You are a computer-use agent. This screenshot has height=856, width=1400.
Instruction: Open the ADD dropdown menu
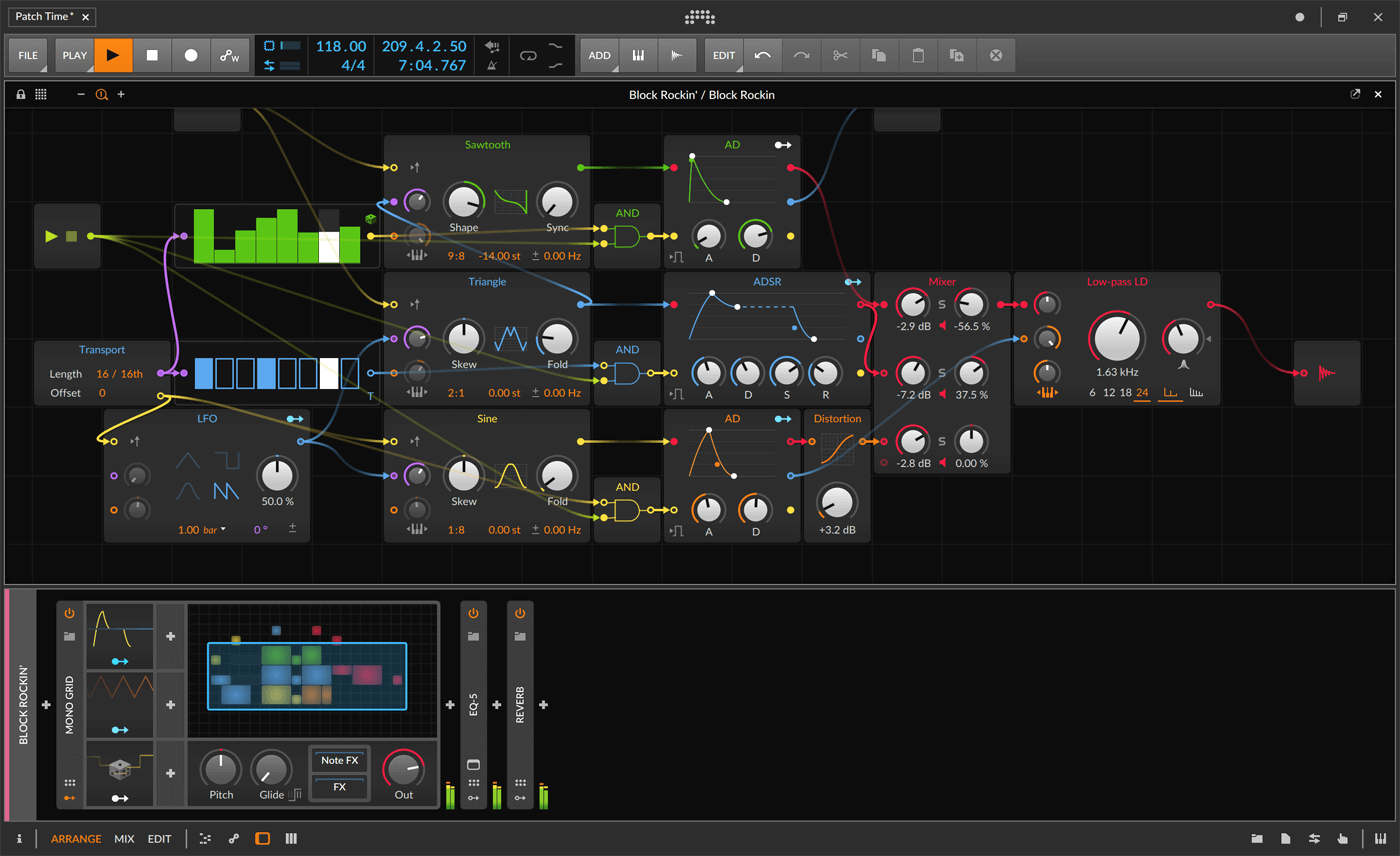pyautogui.click(x=600, y=55)
